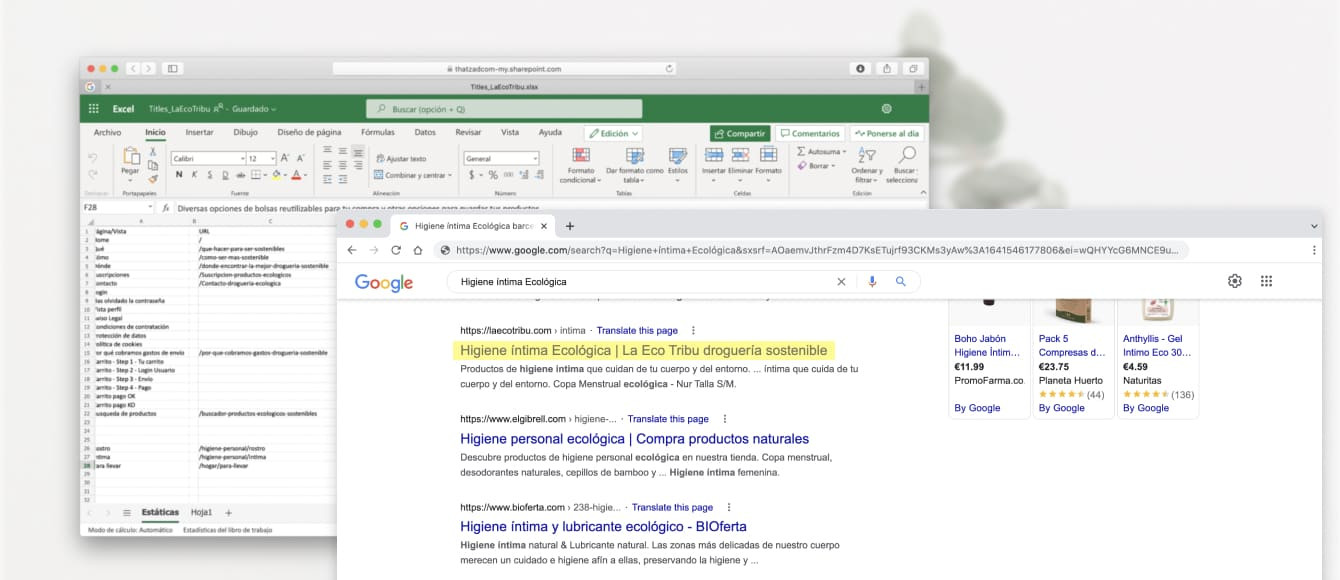Click the Google voice search microphone
Screen dimensions: 1340x580
872,282
